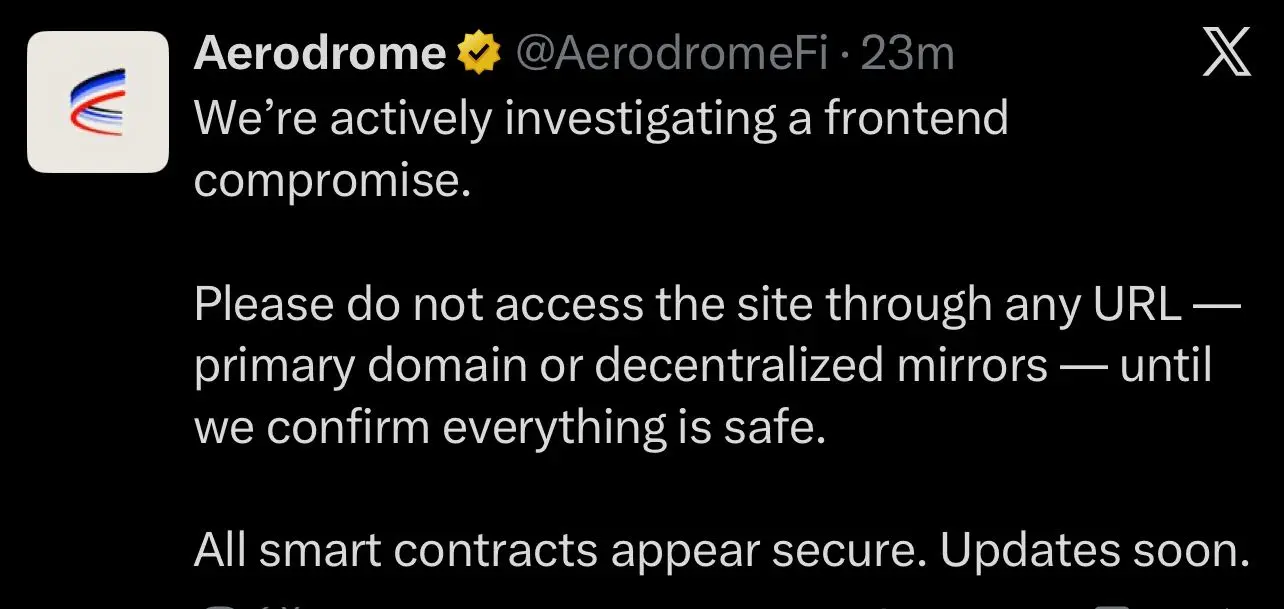Click the phrase "decentralized mirrors"
The height and width of the screenshot is (609, 1284).
point(821,366)
